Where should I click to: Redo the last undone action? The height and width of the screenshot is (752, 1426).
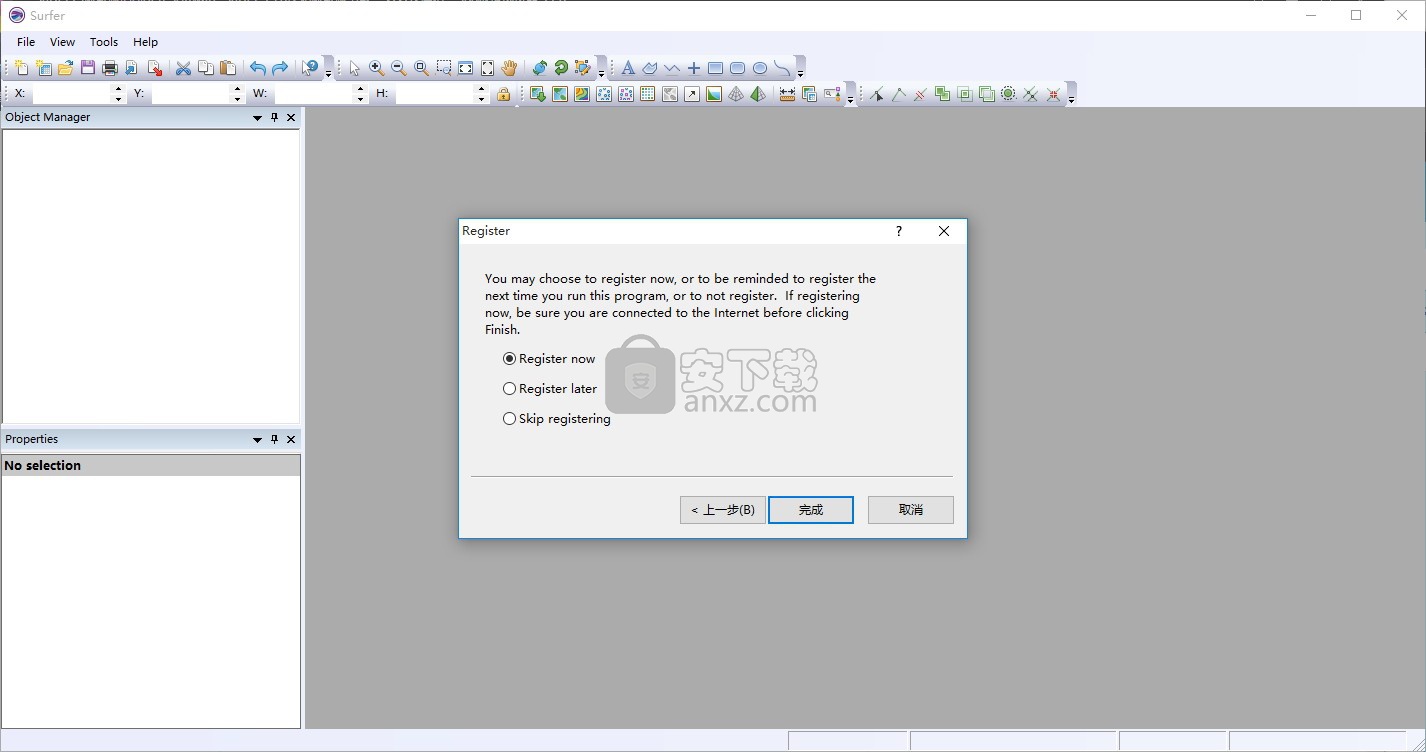pos(280,68)
